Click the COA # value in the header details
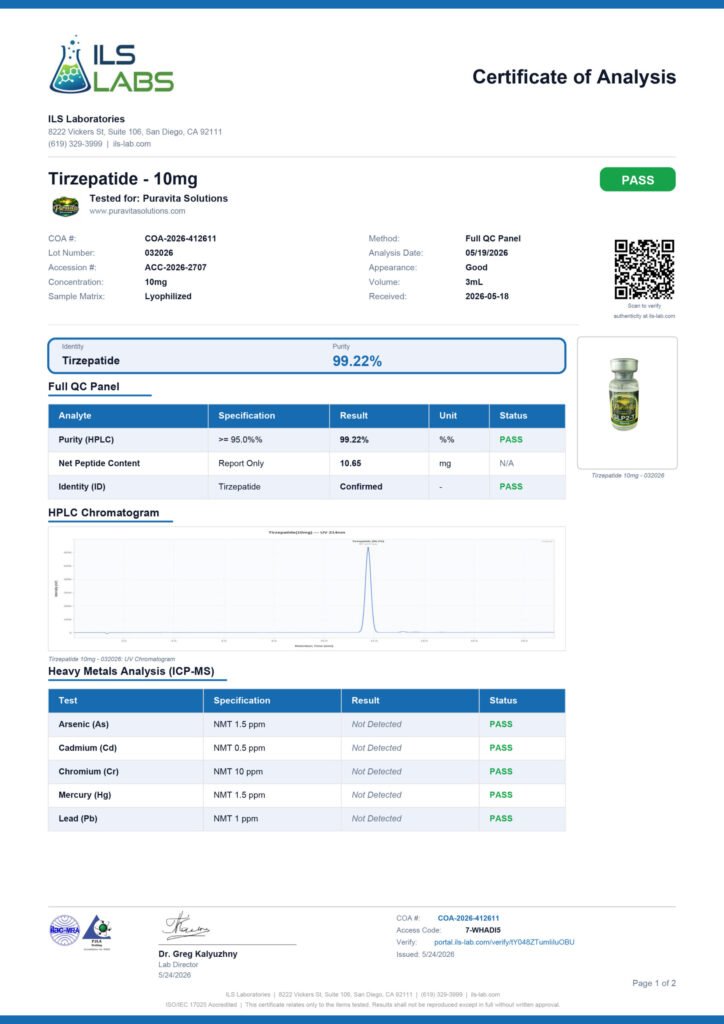This screenshot has width=724, height=1024. [x=180, y=238]
